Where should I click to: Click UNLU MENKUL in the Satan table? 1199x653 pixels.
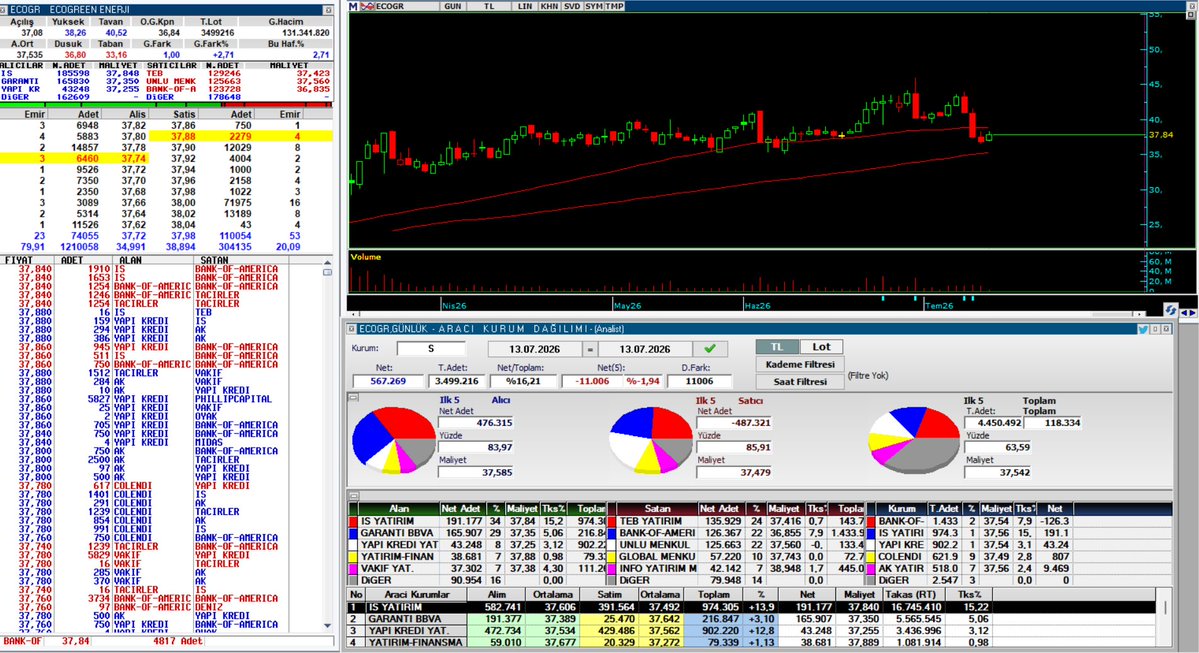point(655,545)
